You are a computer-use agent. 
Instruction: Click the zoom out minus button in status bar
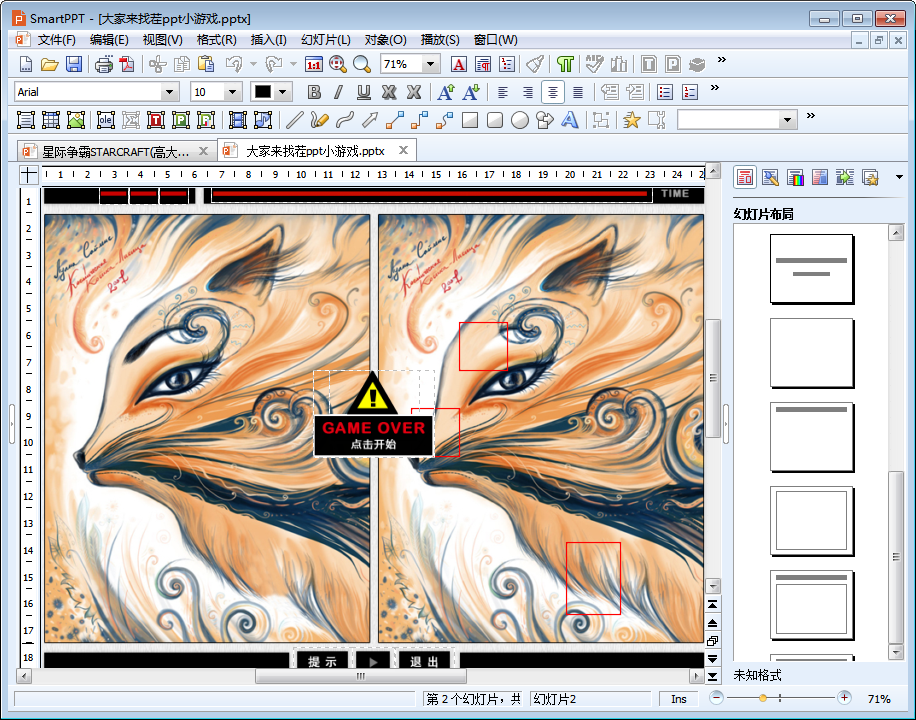pos(717,697)
